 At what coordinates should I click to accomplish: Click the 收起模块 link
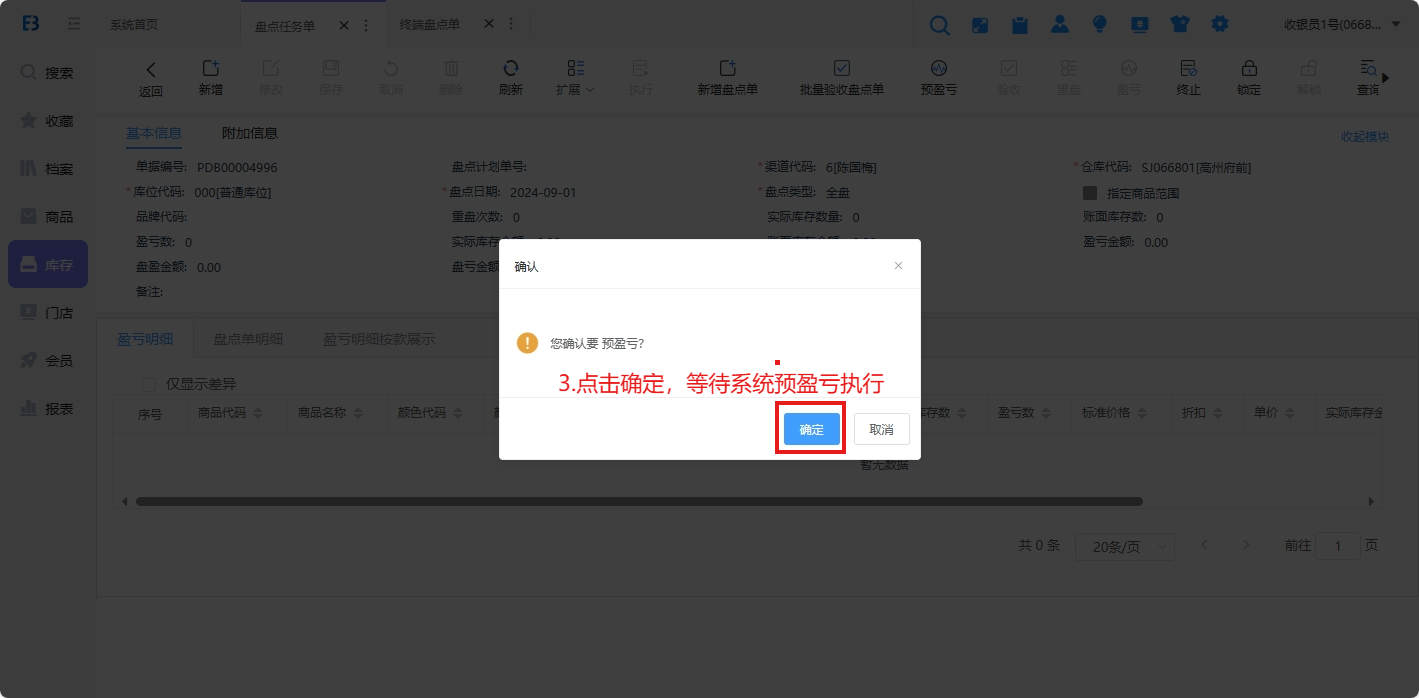1365,136
